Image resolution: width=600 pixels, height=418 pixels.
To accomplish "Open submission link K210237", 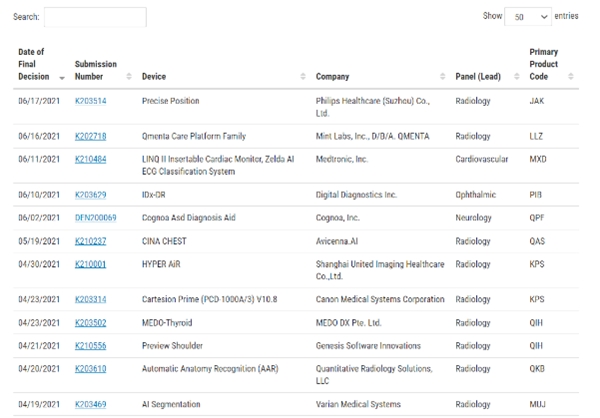I will (90, 241).
